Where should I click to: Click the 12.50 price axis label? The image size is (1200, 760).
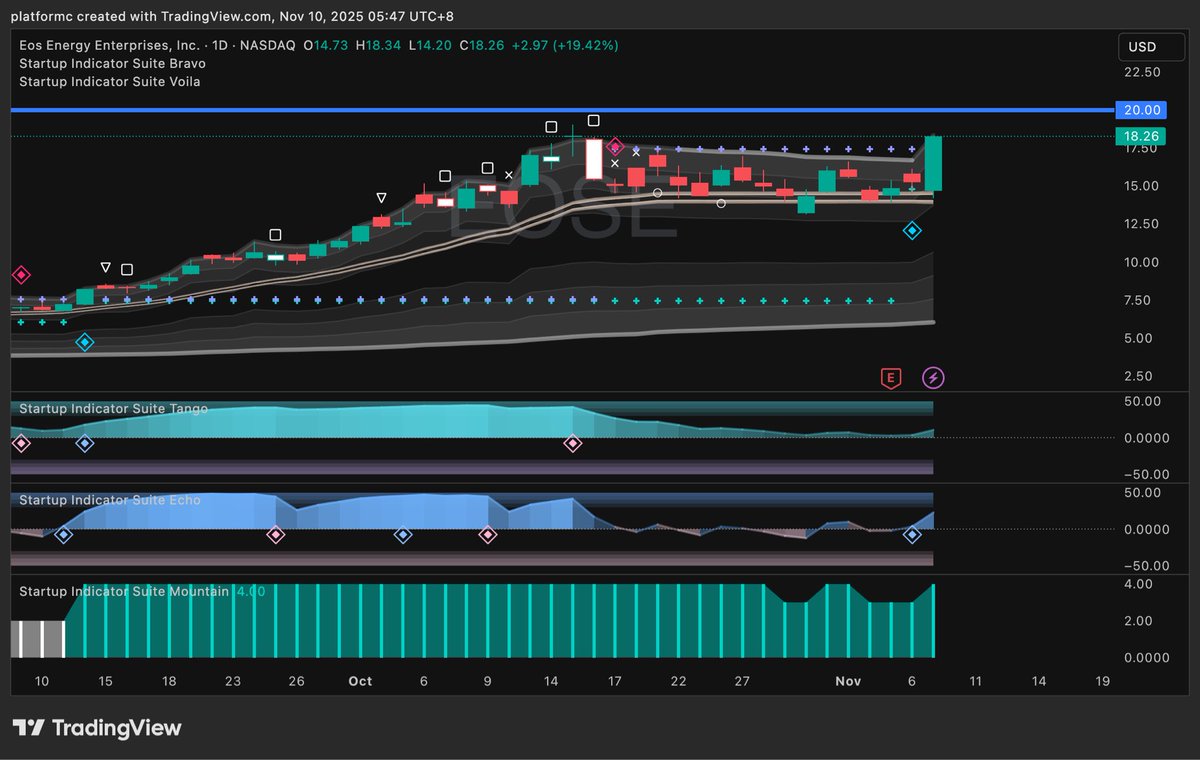(1142, 224)
